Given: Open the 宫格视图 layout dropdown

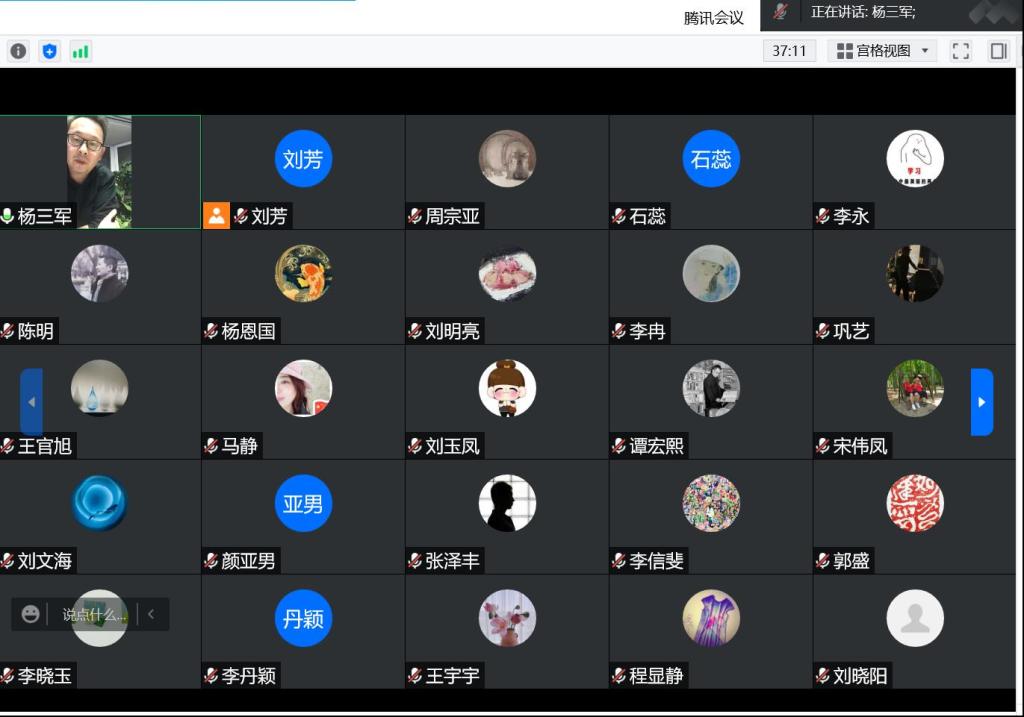Looking at the screenshot, I should (883, 51).
